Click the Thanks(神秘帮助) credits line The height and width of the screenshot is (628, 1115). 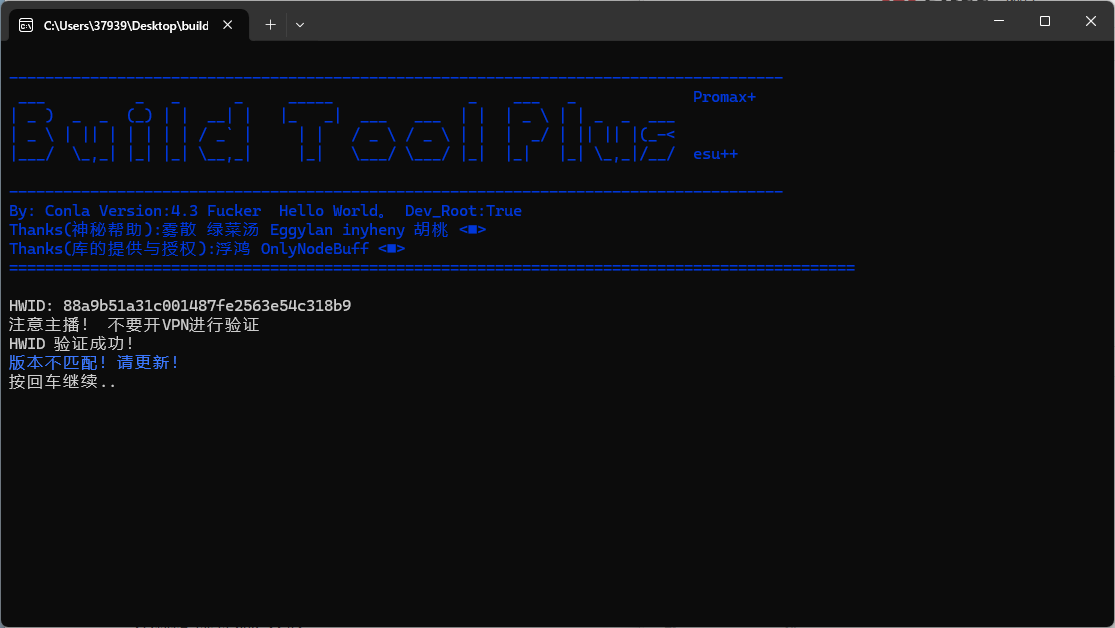(x=247, y=230)
